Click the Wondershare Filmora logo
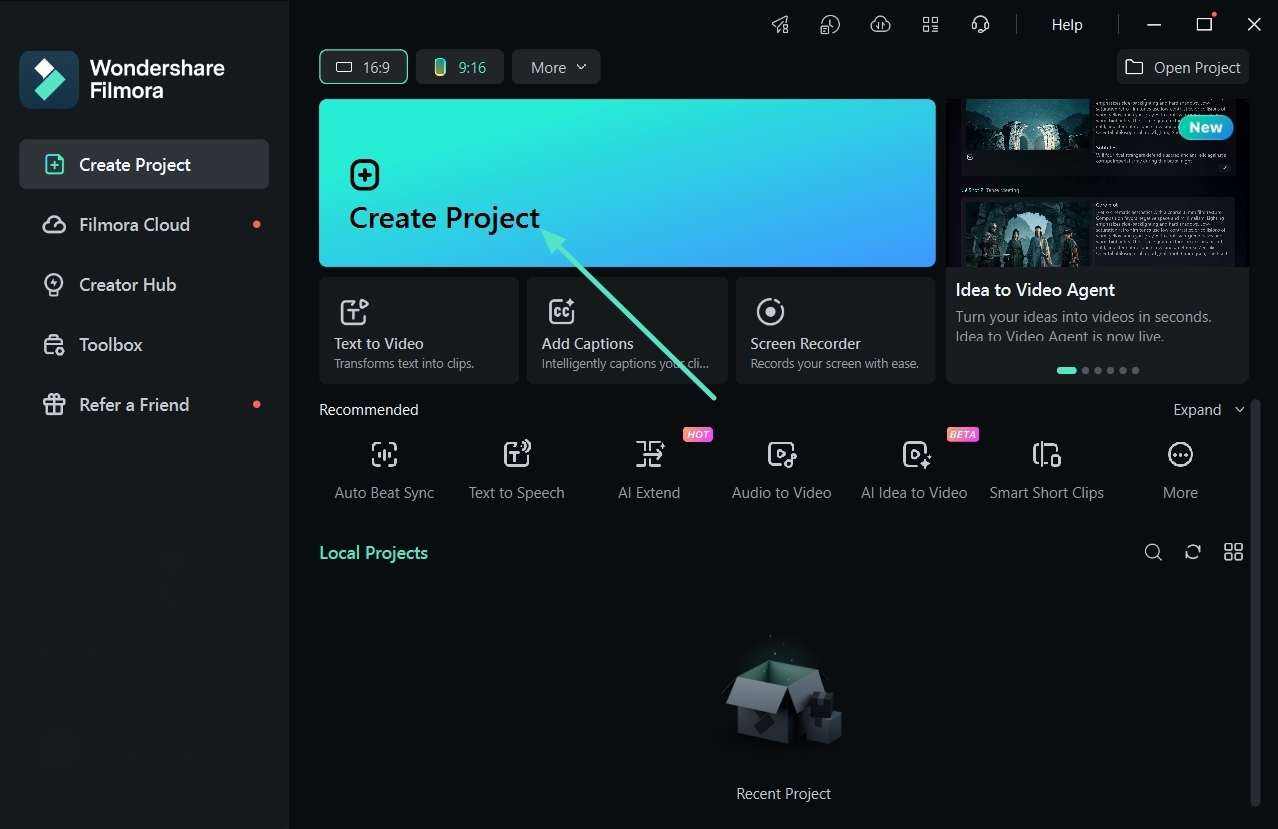Image resolution: width=1278 pixels, height=829 pixels. (49, 79)
